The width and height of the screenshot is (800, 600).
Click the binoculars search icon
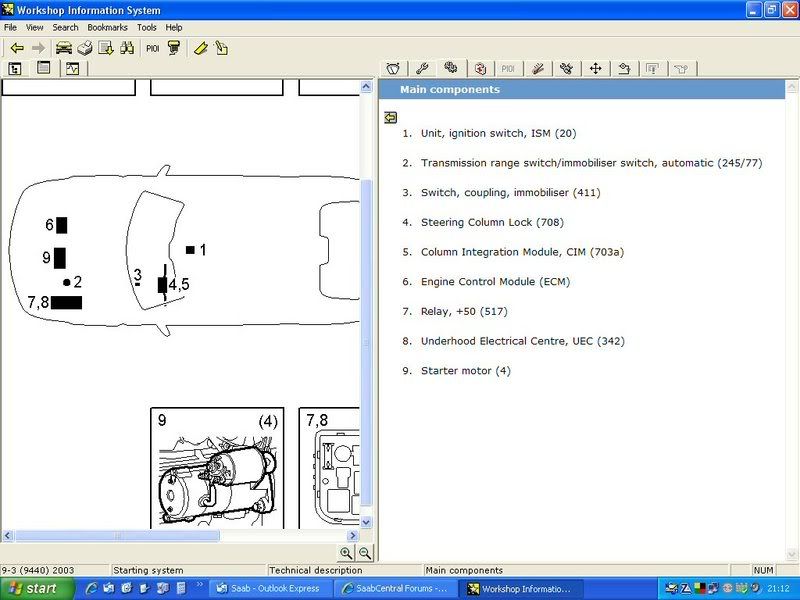click(128, 48)
